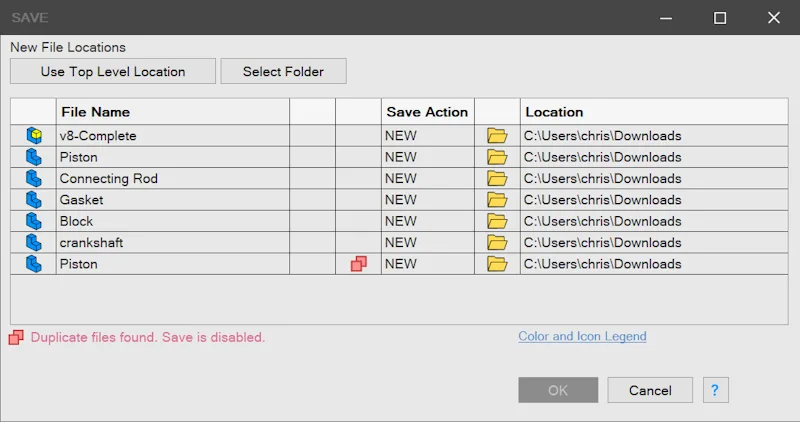Cancel the save dialog
Screen dimensions: 800x422
650,390
